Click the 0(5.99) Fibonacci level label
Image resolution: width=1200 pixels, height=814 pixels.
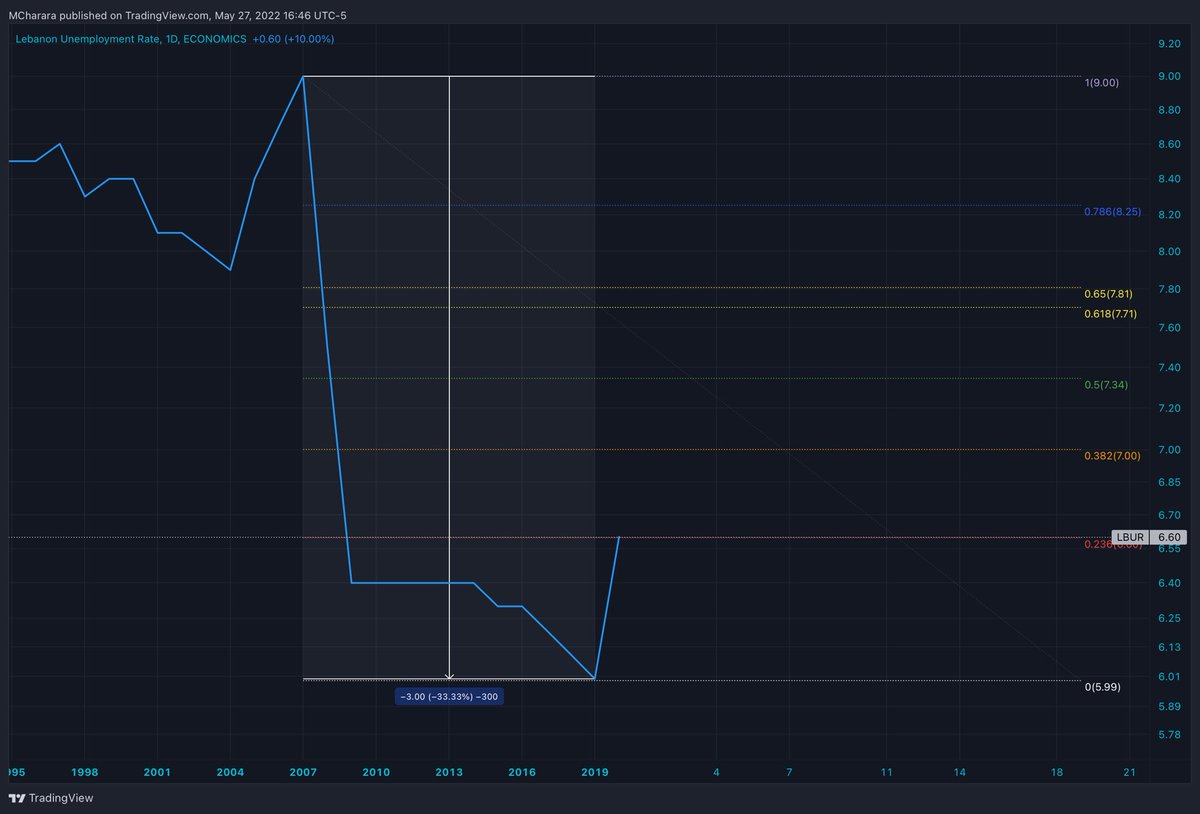(1102, 687)
